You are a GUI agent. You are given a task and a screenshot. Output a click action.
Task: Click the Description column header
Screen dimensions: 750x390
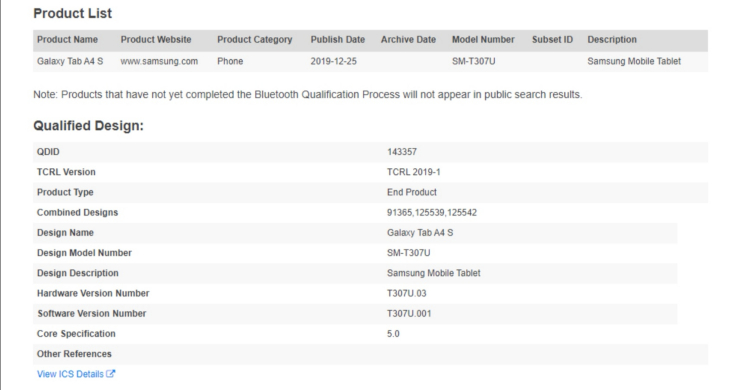click(x=612, y=40)
